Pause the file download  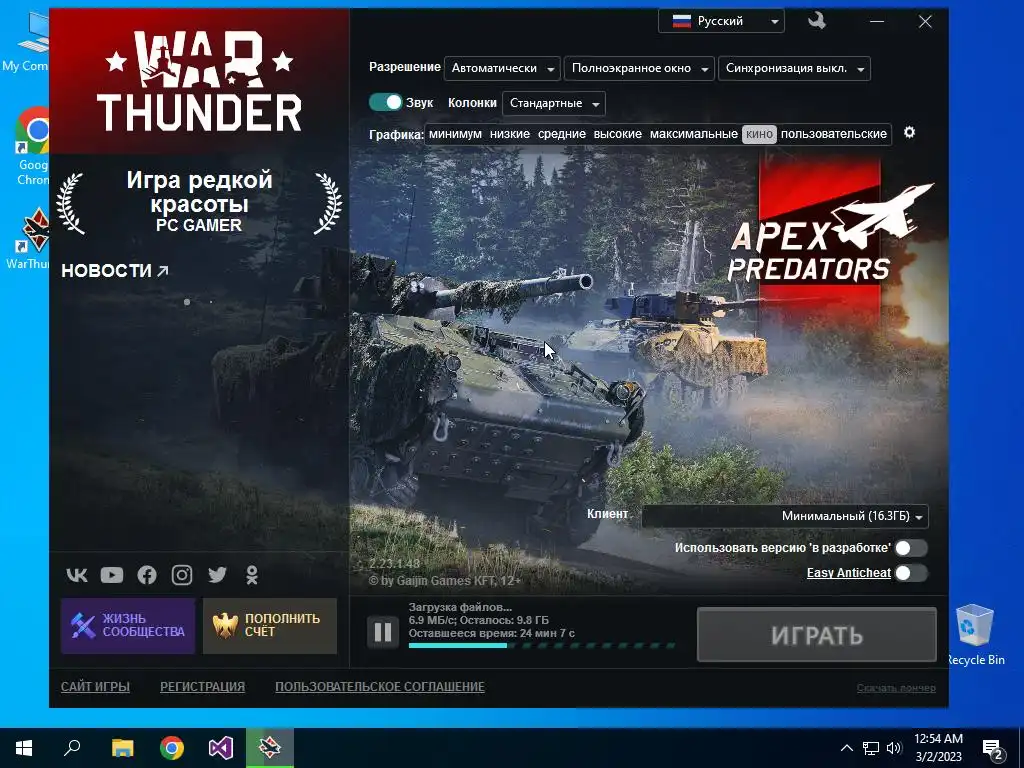click(383, 632)
